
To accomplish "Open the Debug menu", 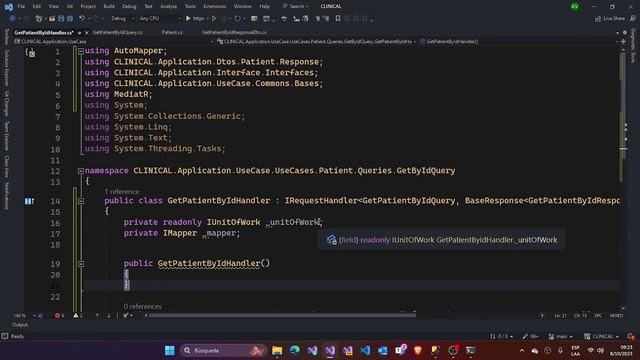I will (x=129, y=6).
